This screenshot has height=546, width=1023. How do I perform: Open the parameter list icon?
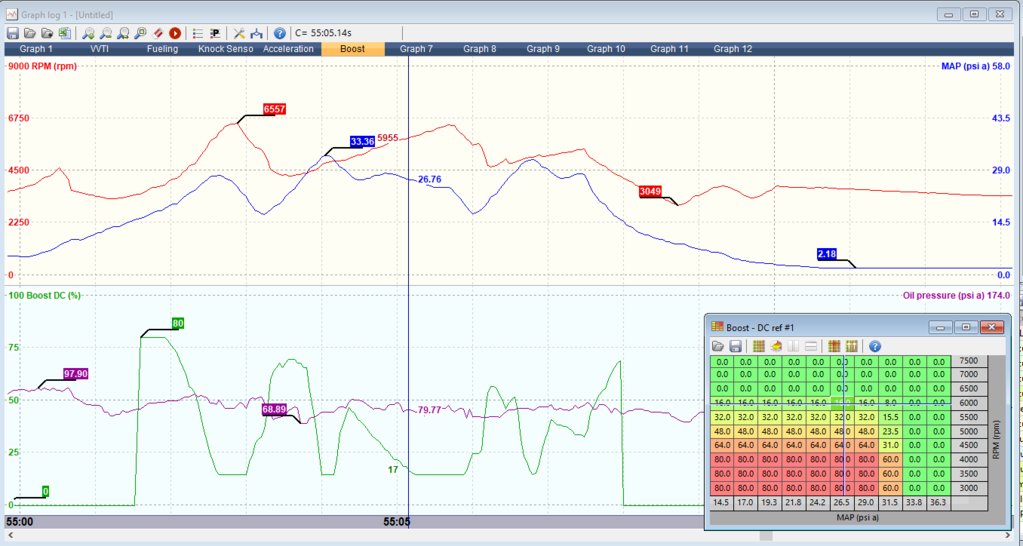click(198, 33)
